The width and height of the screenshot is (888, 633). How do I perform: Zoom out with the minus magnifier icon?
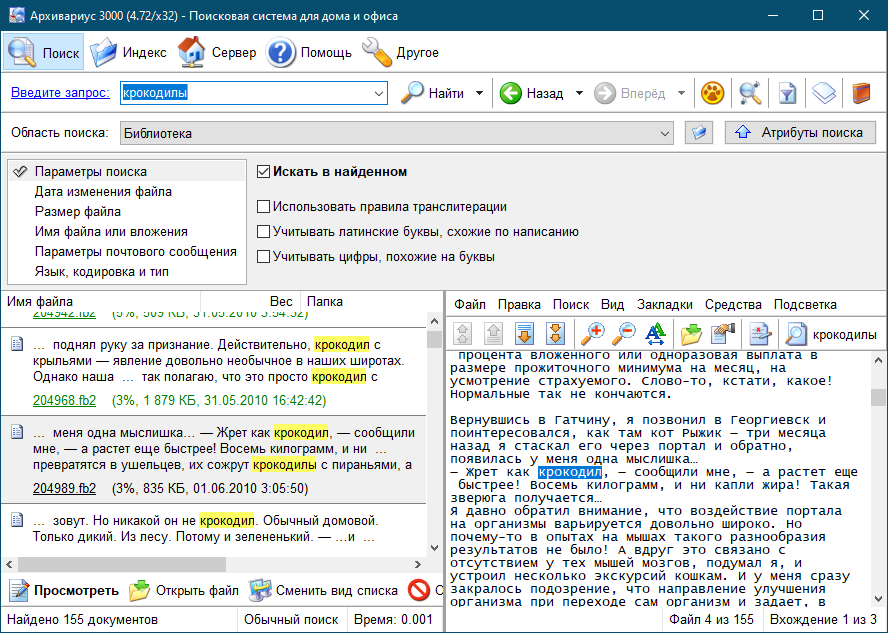[x=624, y=334]
